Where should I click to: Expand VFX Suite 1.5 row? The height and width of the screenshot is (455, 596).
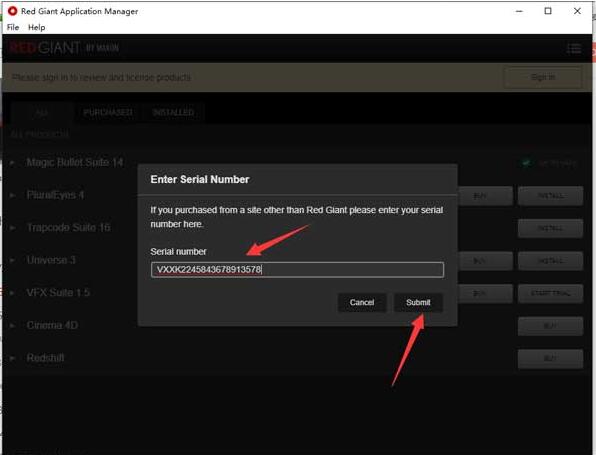pyautogui.click(x=12, y=293)
